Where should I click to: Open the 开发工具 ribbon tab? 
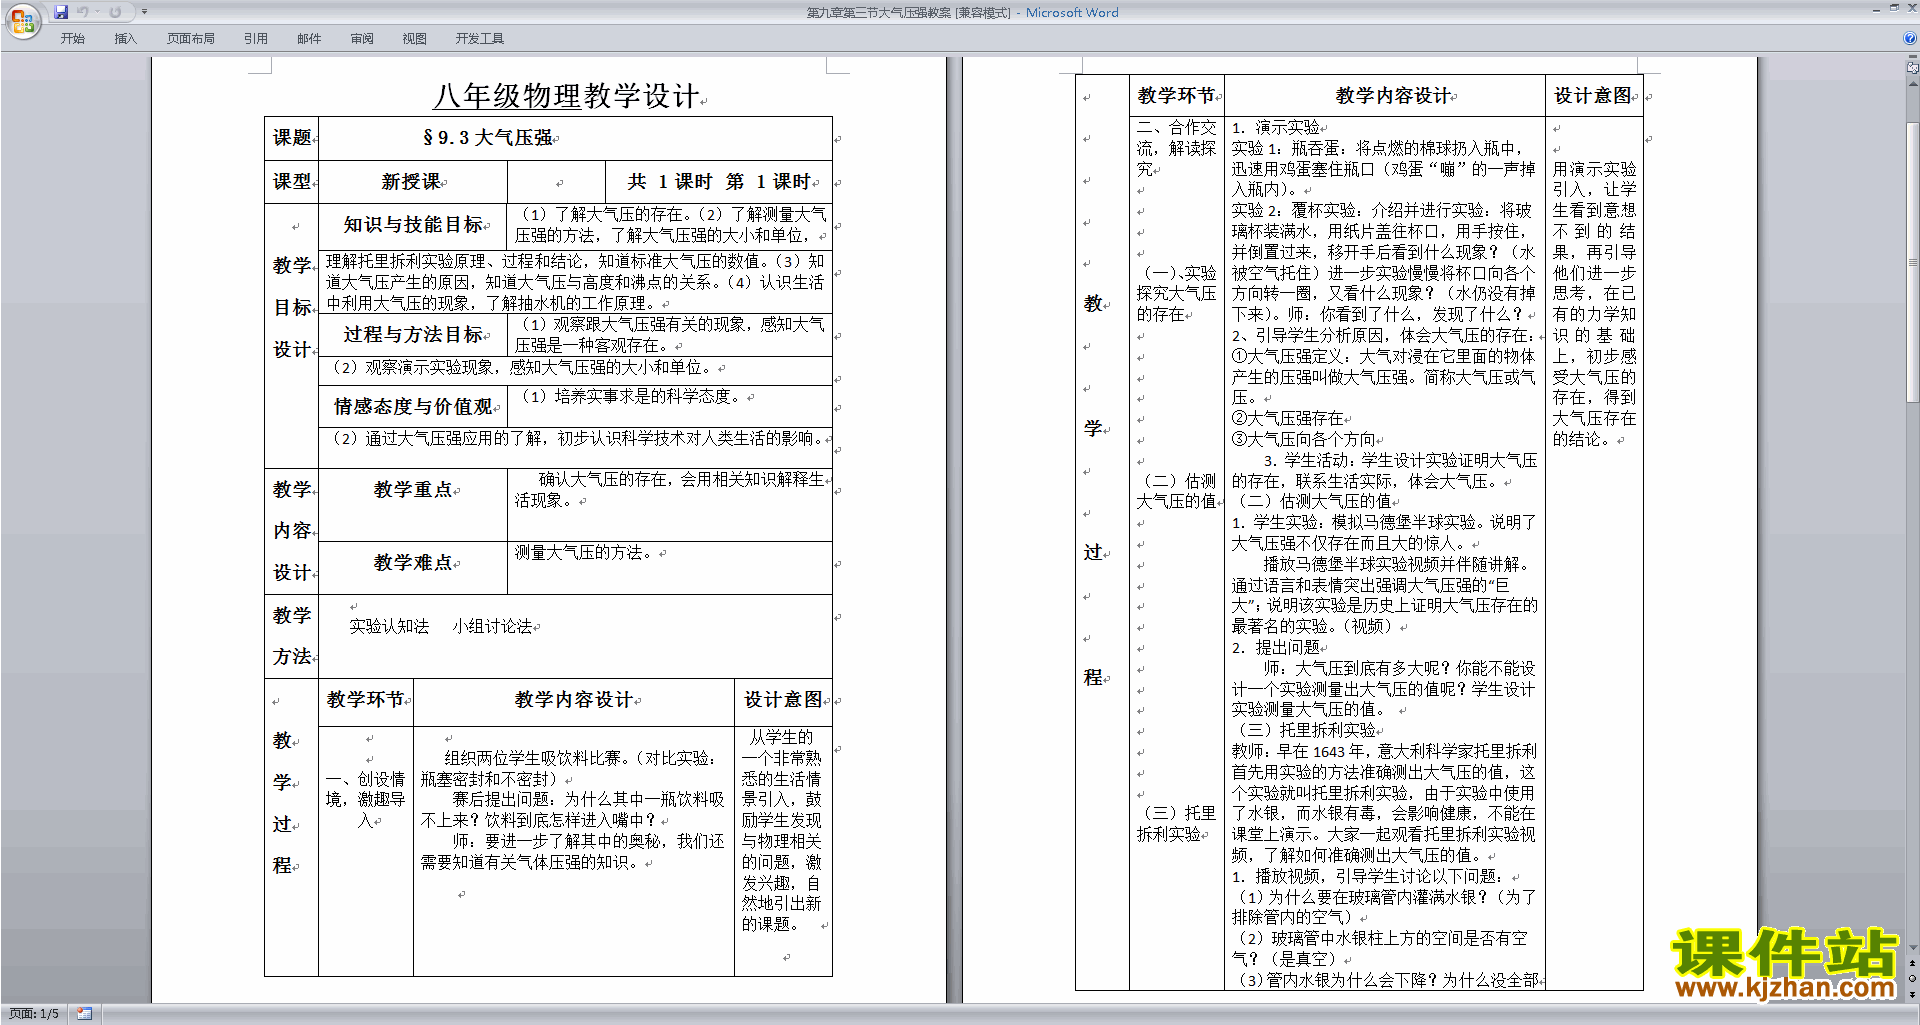click(480, 39)
